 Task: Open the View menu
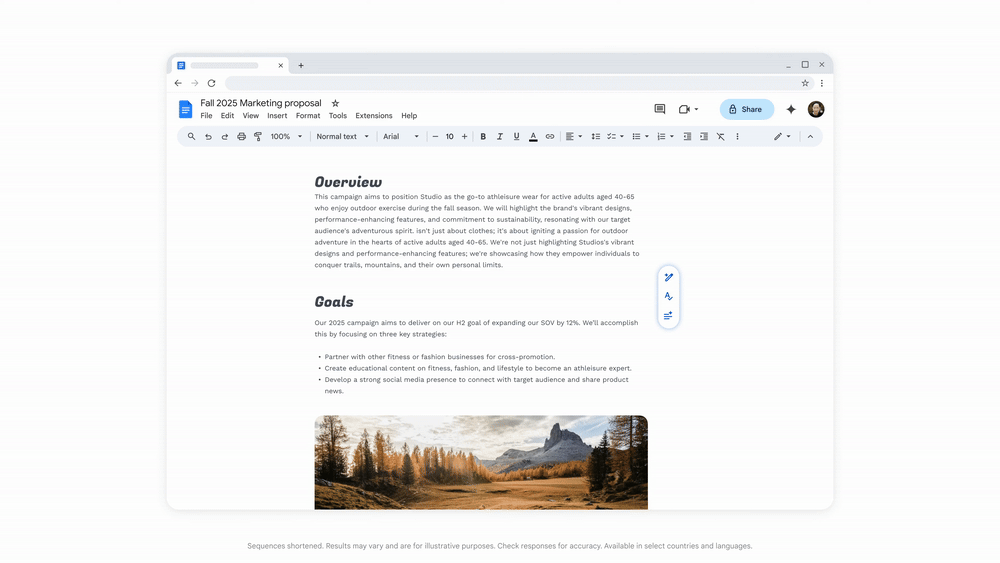coord(251,115)
